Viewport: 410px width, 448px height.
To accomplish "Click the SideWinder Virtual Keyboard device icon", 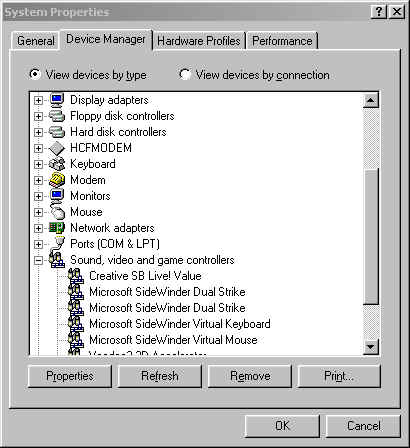I will 76,324.
